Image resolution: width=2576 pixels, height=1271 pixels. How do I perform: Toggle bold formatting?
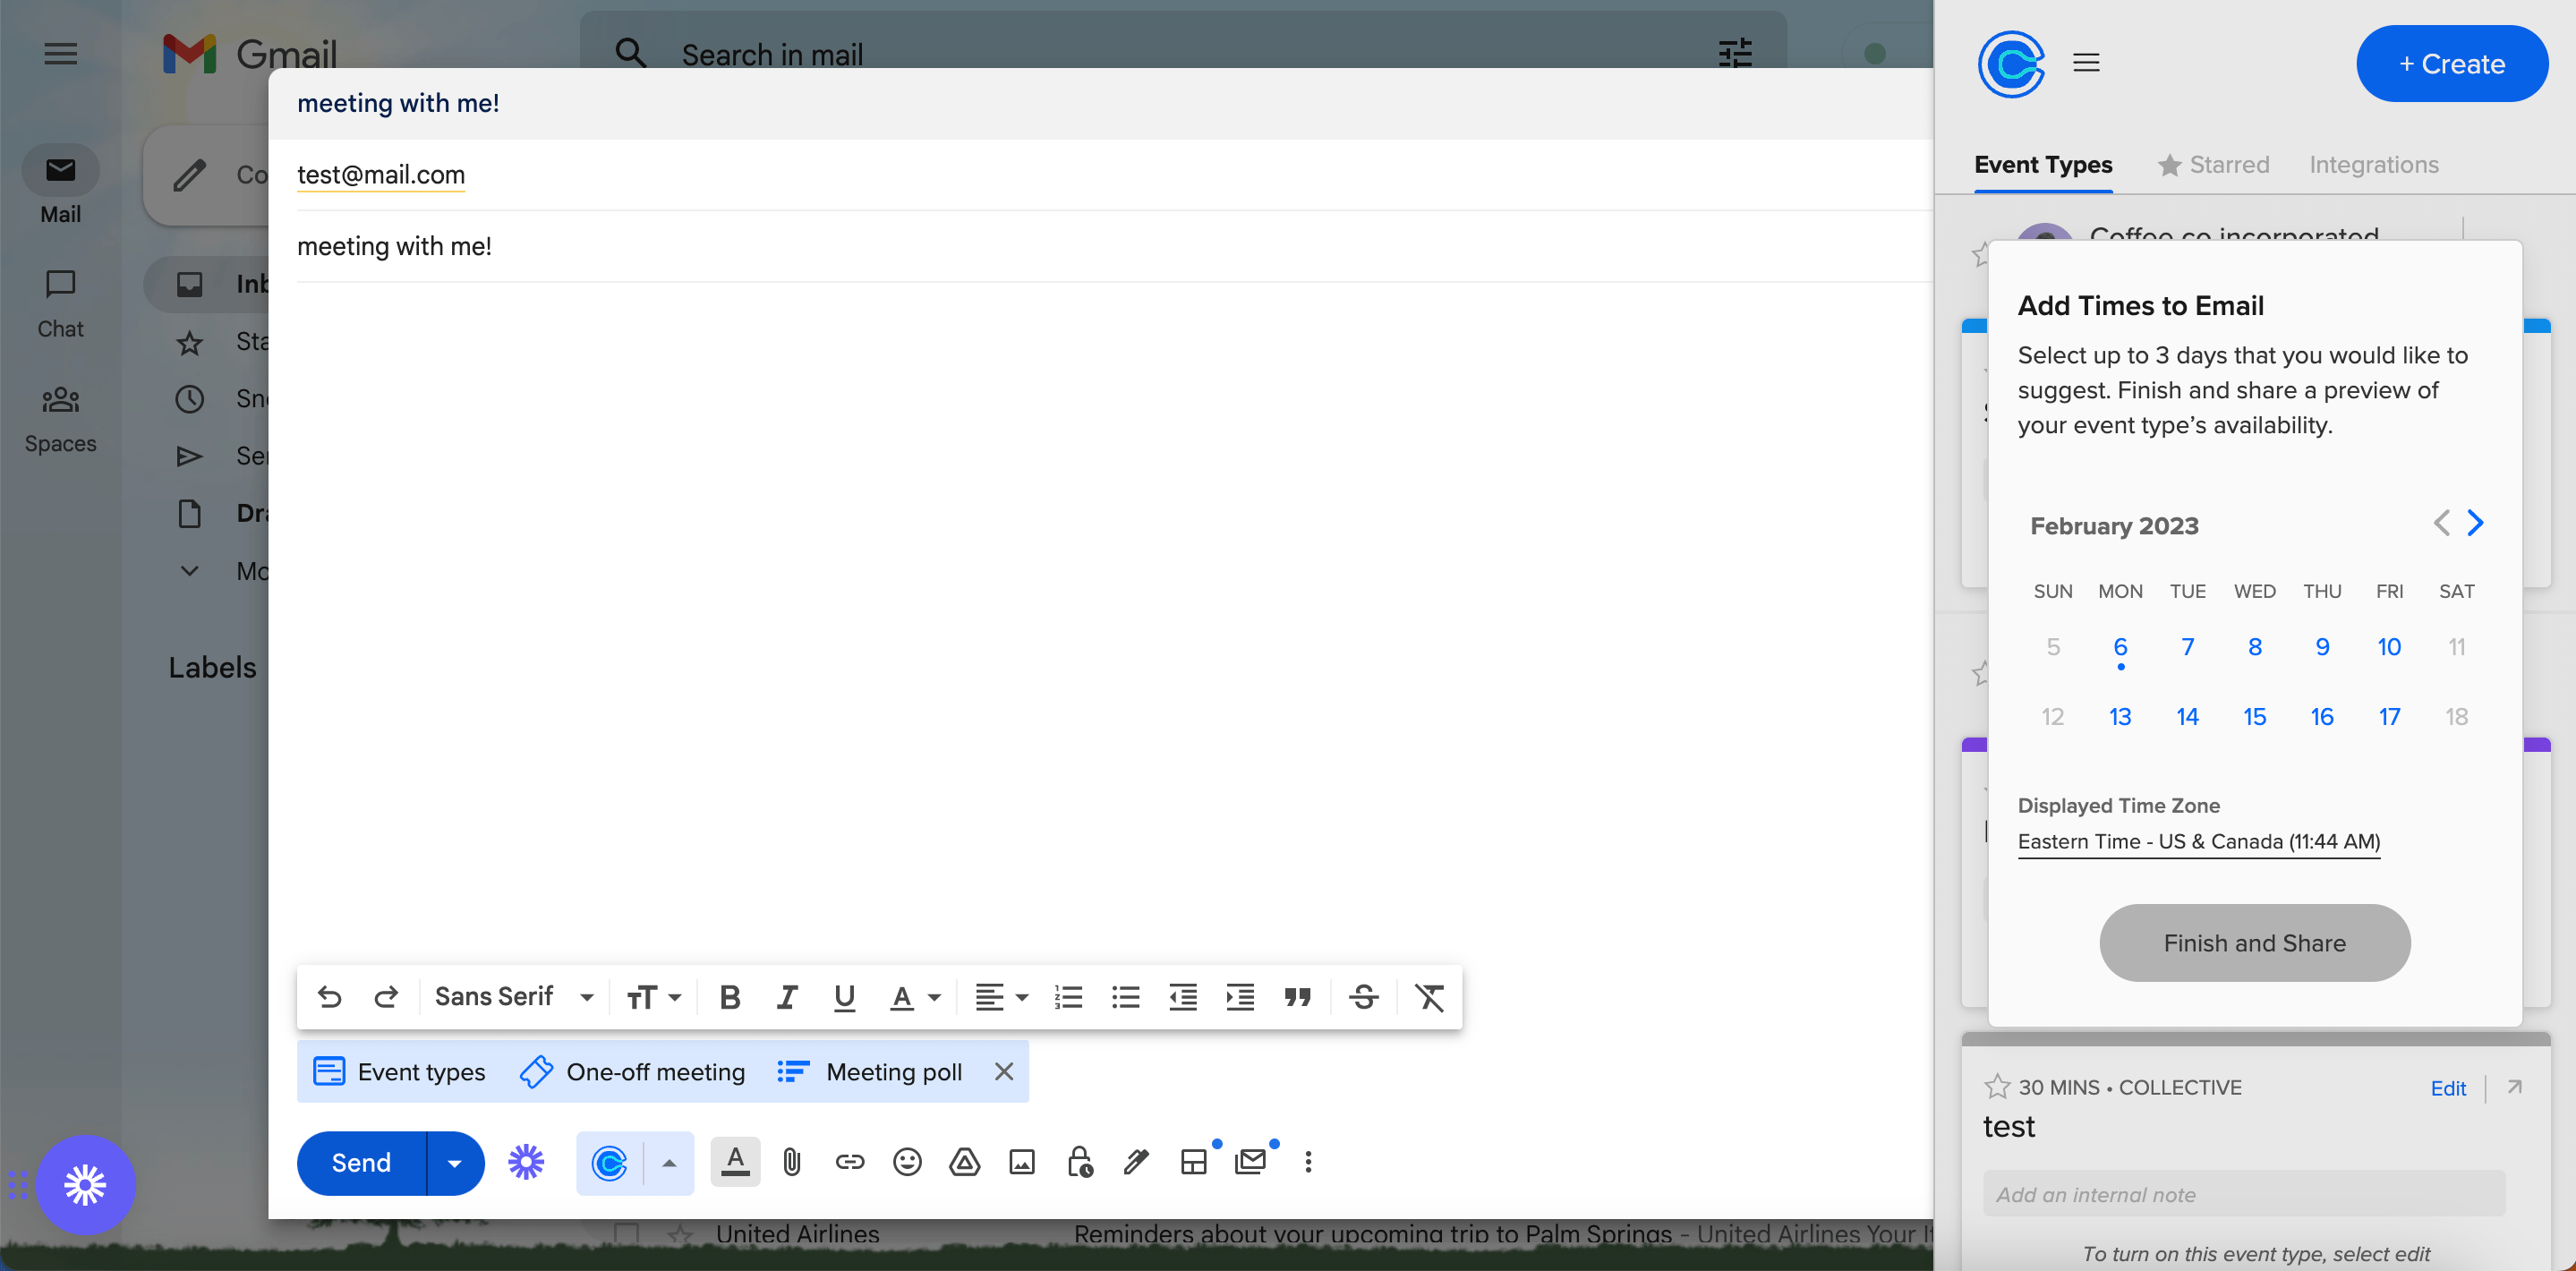pyautogui.click(x=729, y=997)
